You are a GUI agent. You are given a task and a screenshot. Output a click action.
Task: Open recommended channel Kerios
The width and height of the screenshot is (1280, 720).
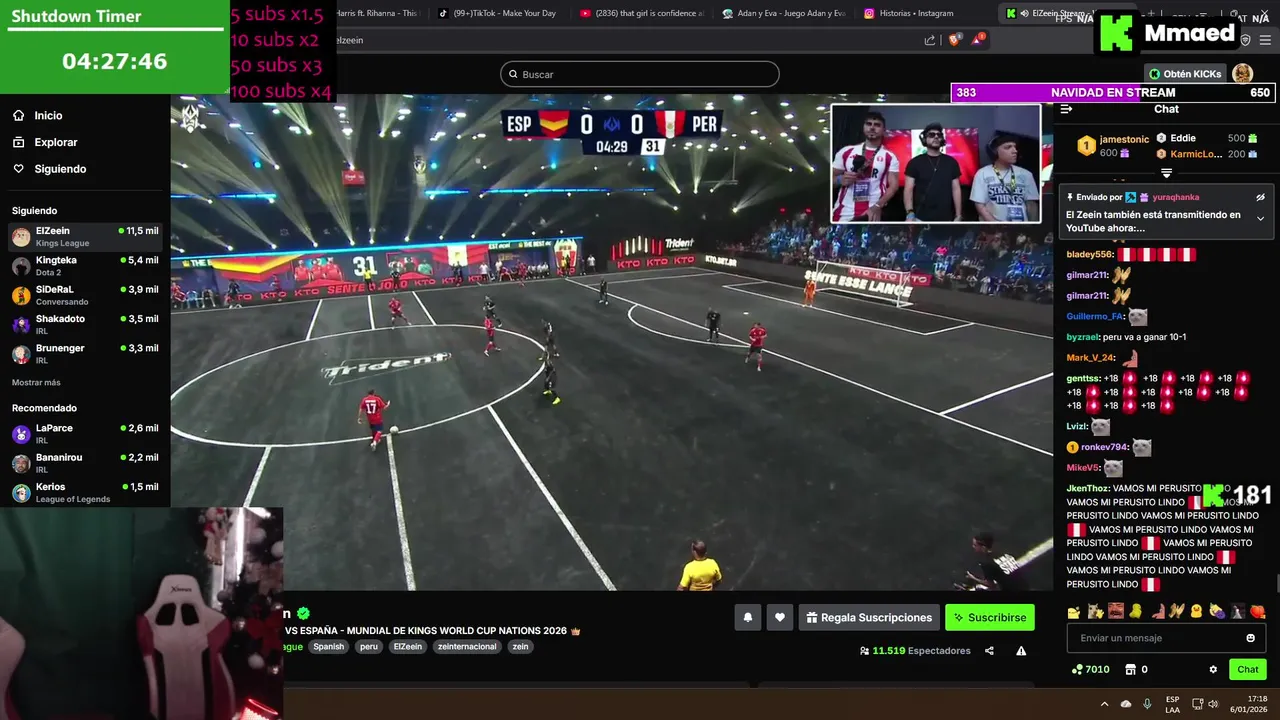pos(85,492)
